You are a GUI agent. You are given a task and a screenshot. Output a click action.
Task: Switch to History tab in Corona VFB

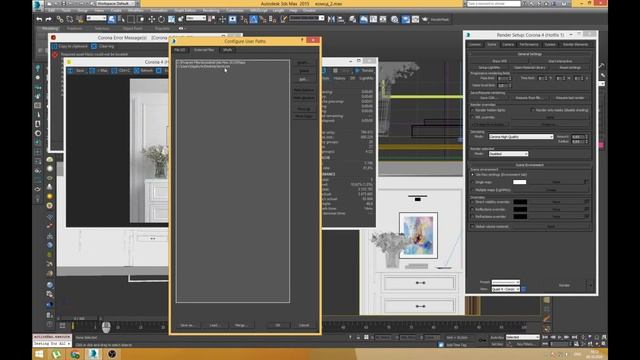coord(339,78)
